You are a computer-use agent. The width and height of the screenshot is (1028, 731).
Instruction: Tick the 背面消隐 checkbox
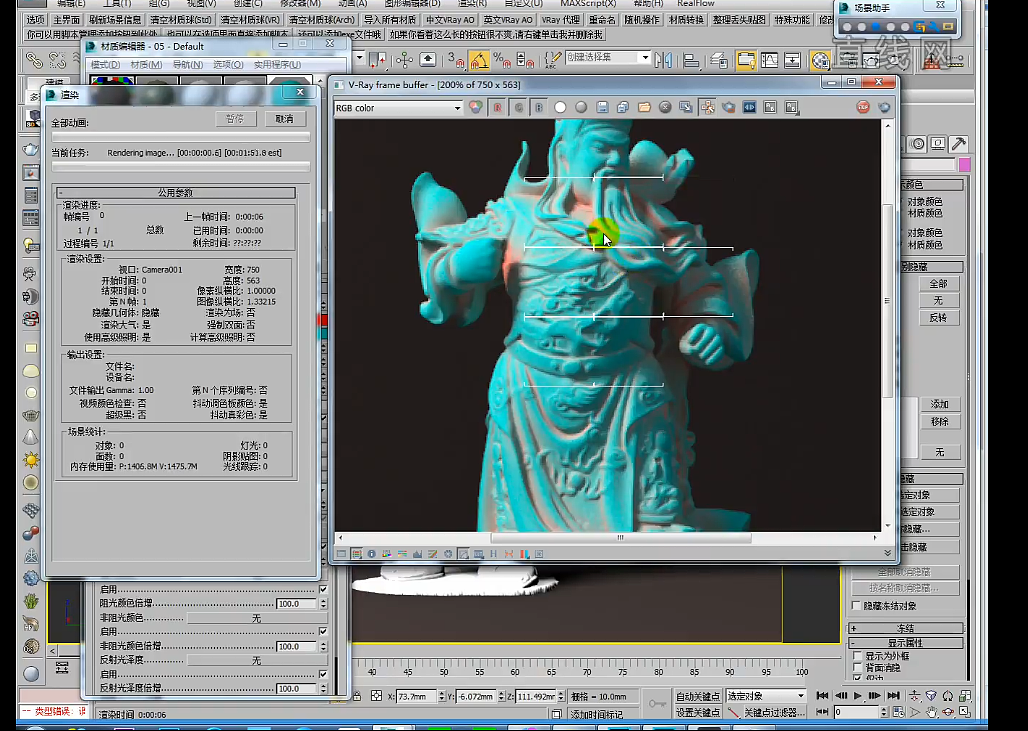click(857, 667)
